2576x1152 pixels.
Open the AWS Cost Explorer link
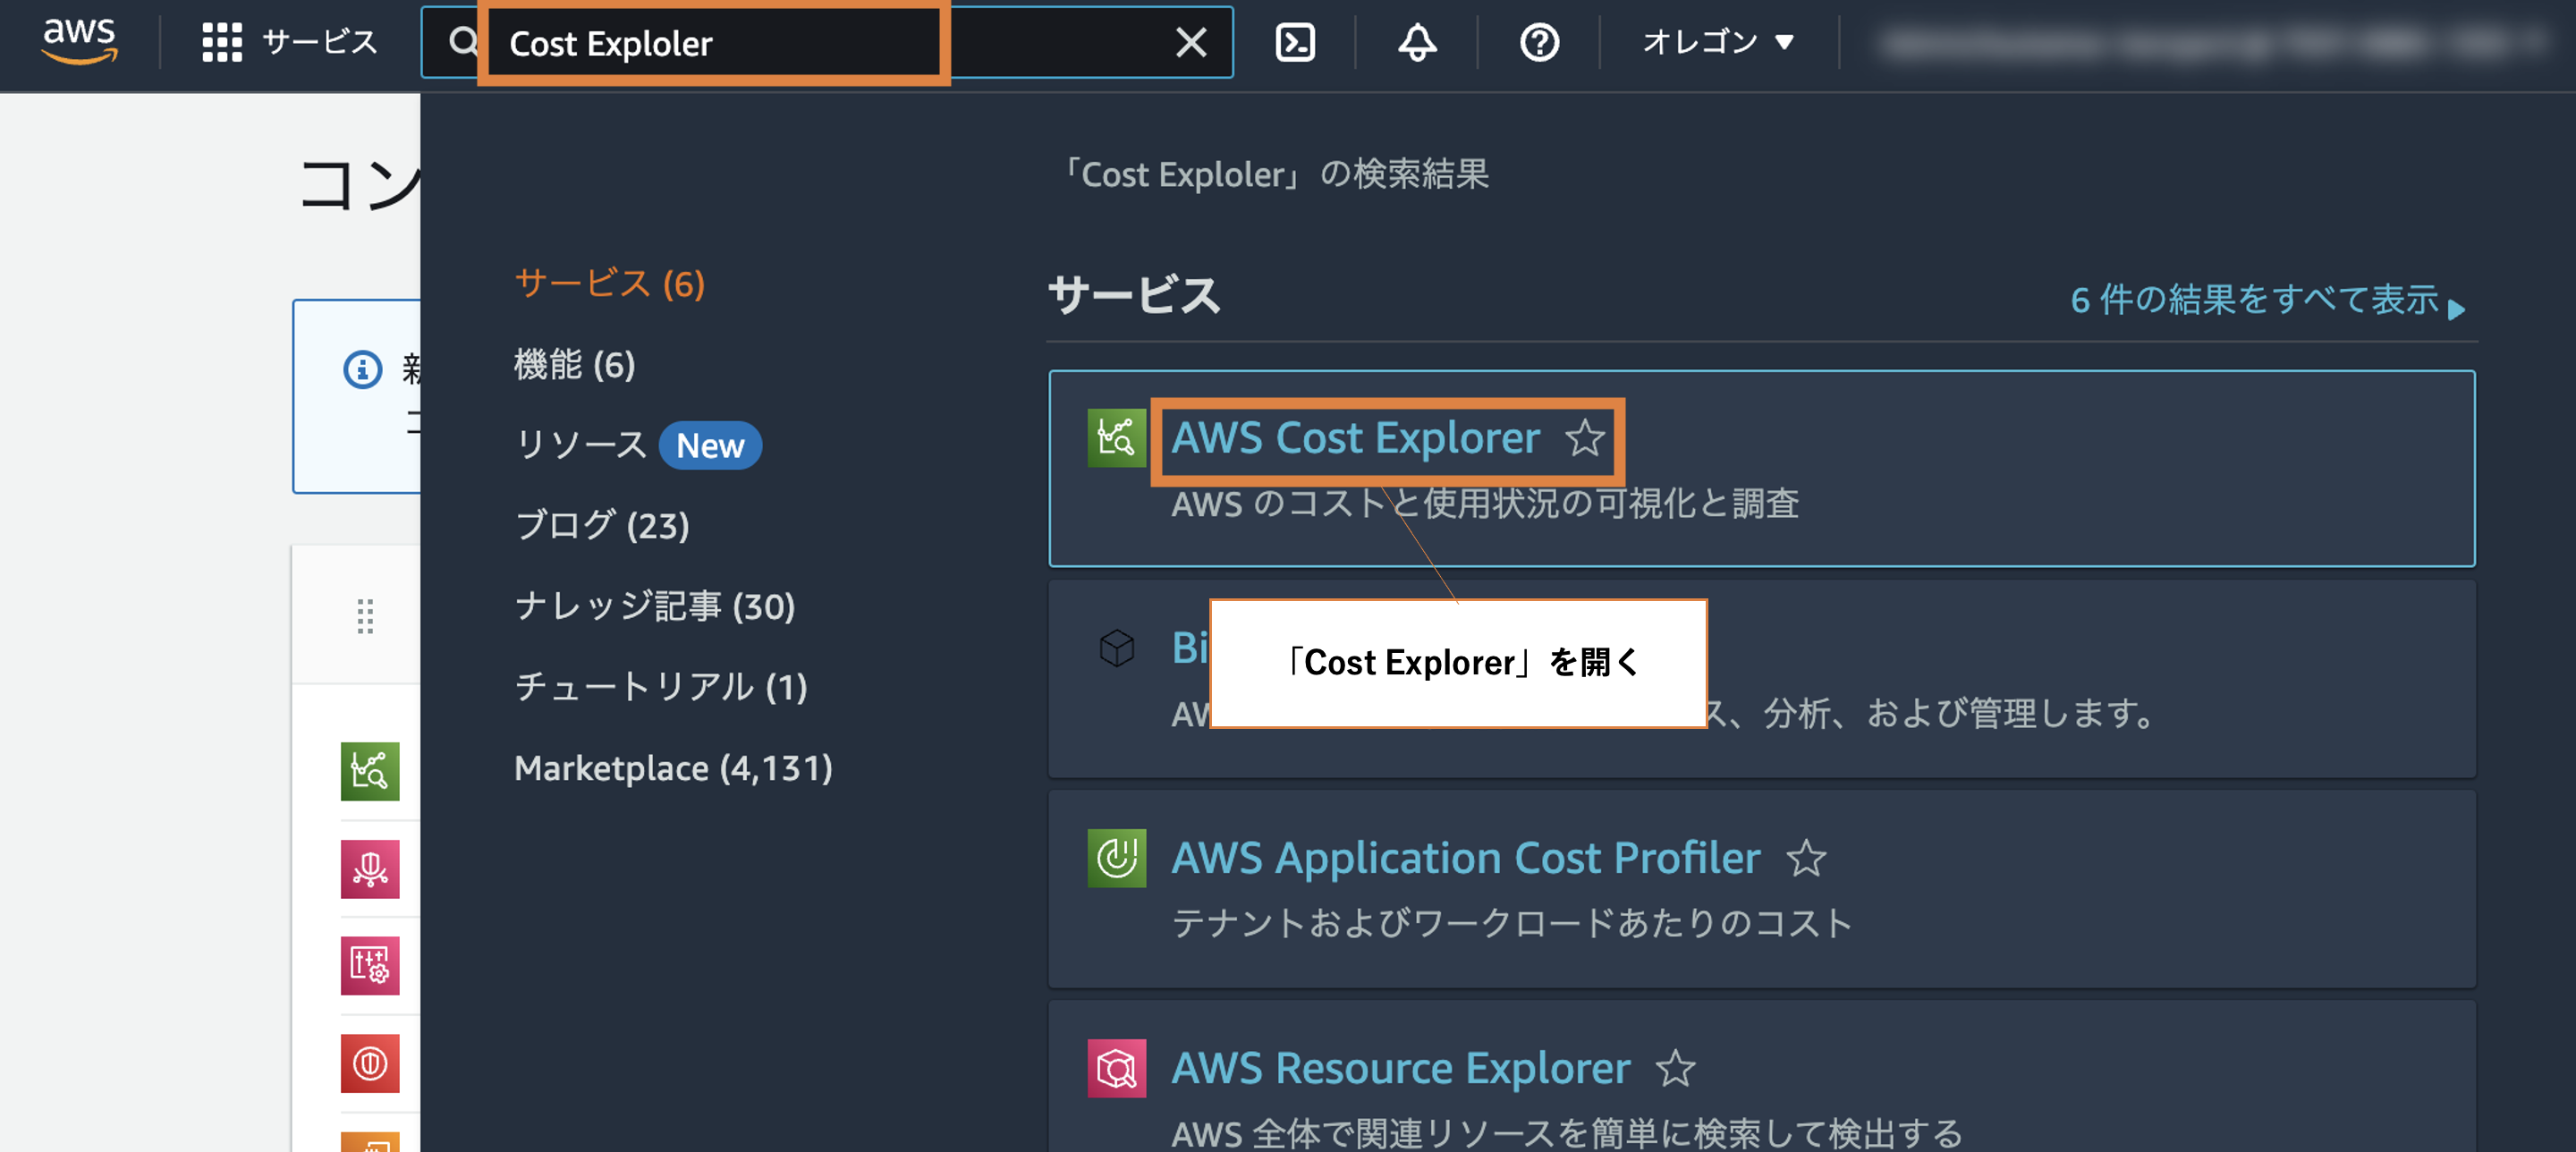(x=1355, y=438)
